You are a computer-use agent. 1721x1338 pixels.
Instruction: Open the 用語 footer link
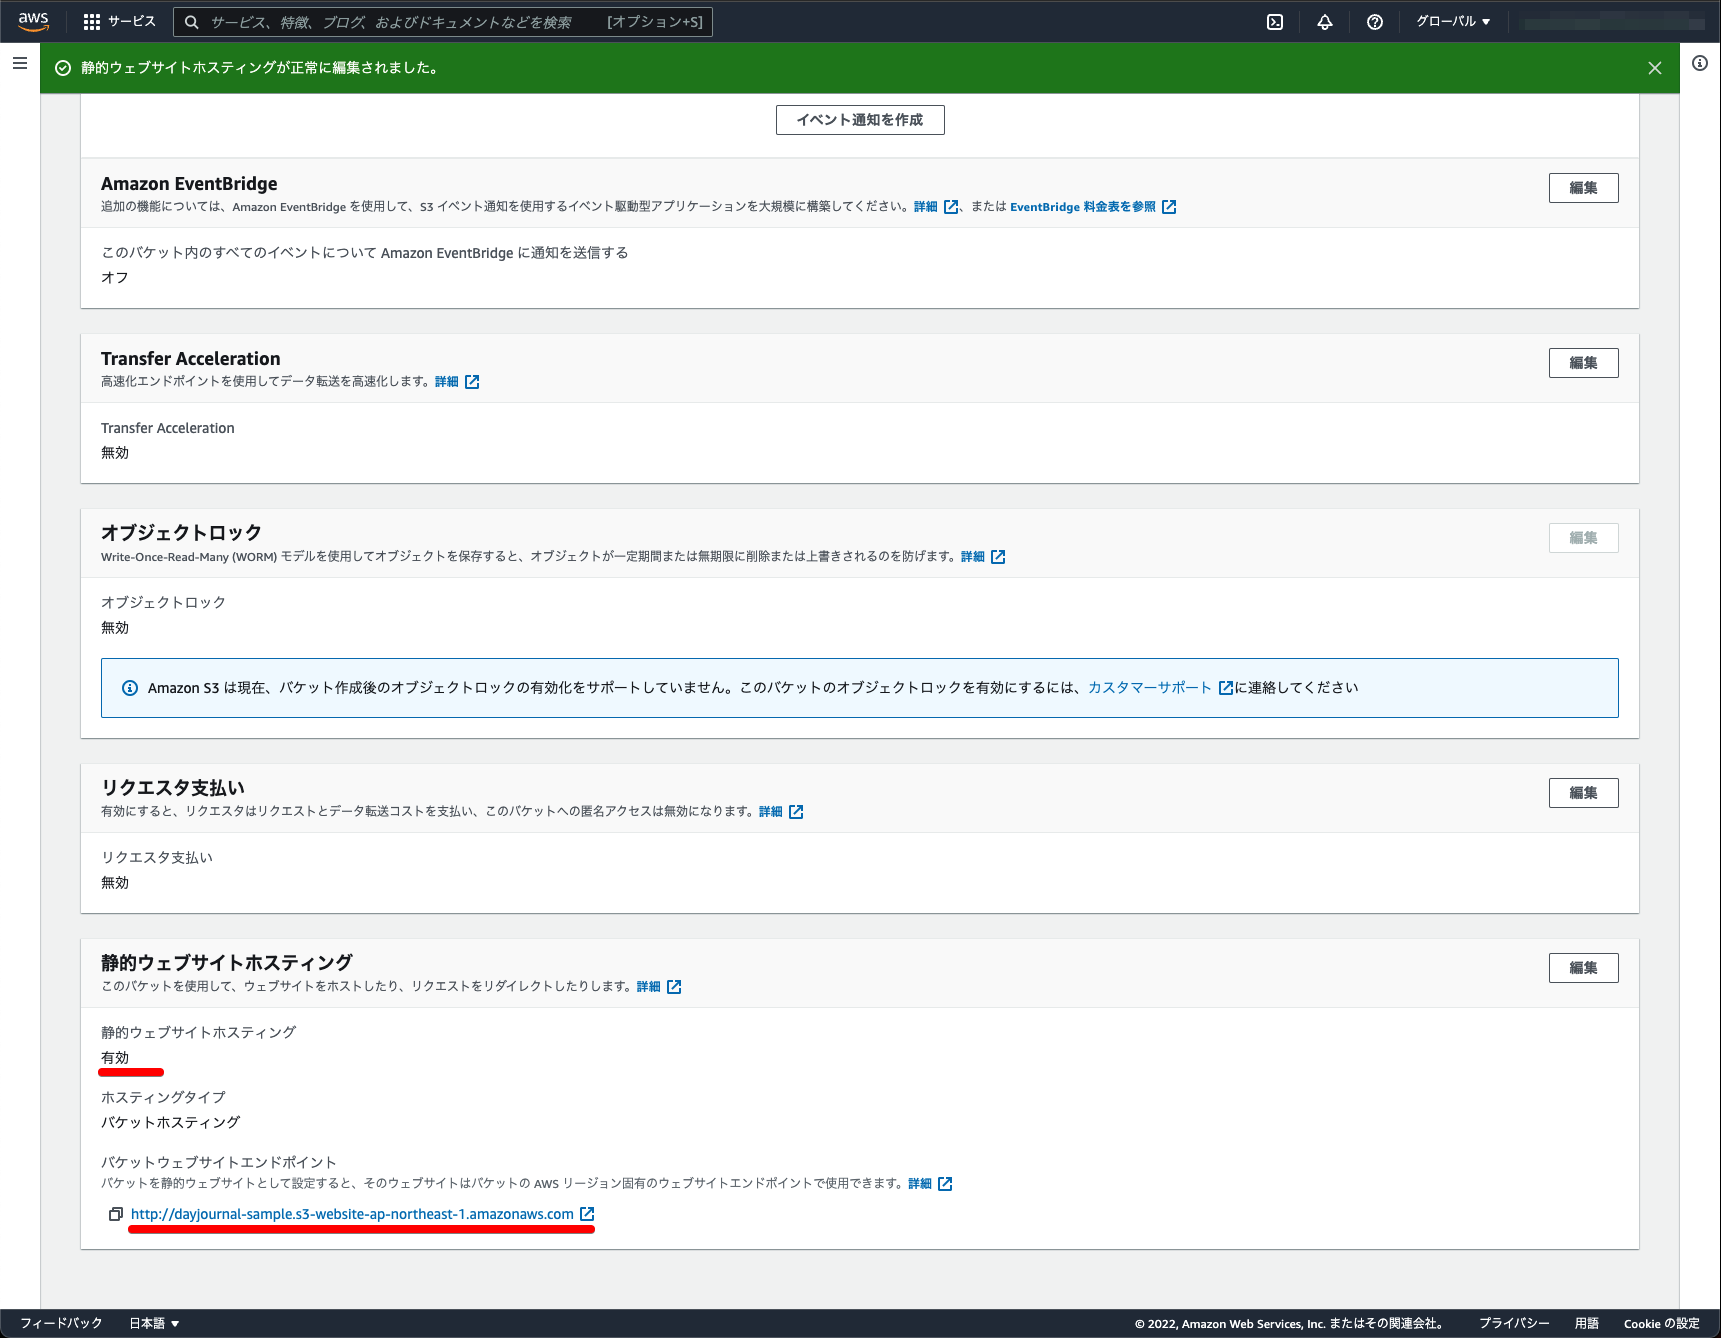click(x=1587, y=1323)
